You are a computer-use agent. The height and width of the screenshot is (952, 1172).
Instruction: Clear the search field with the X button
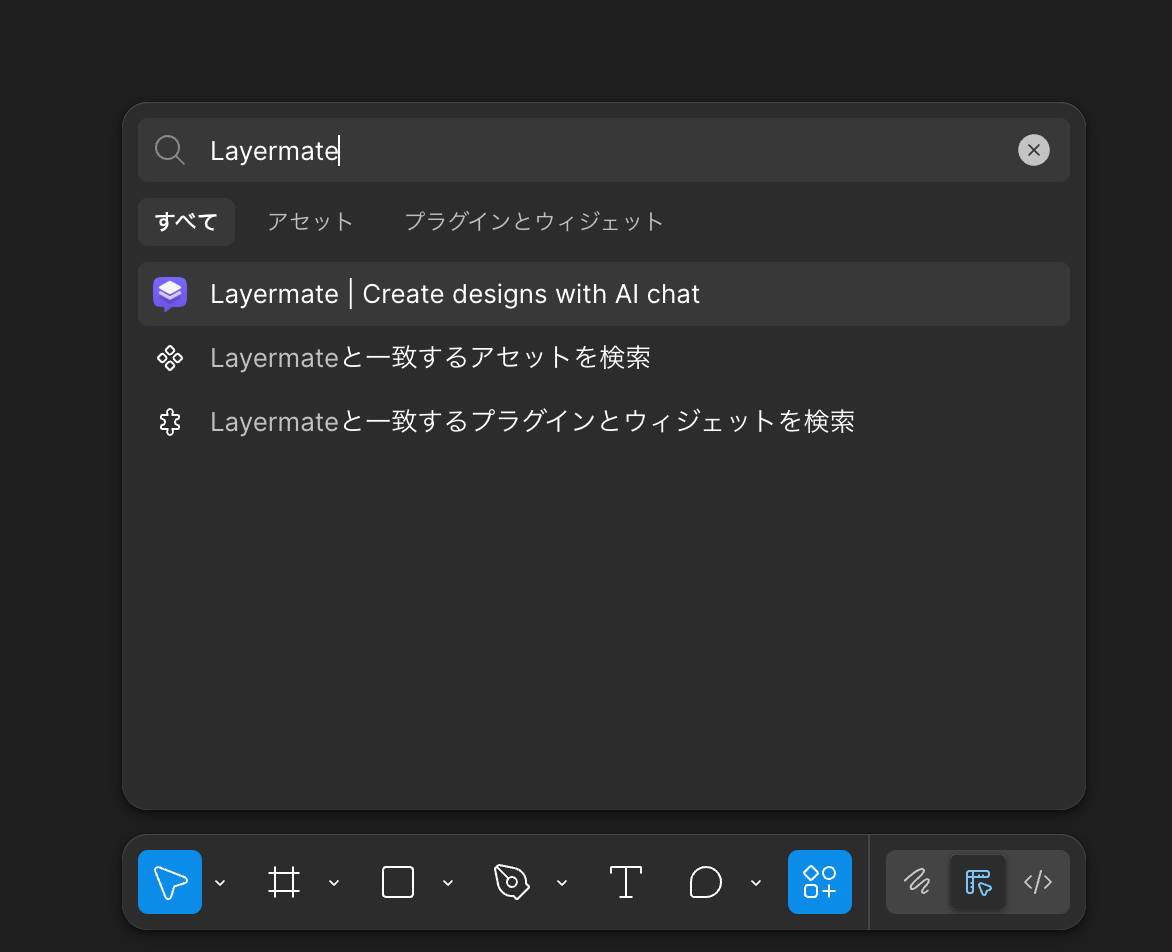click(1034, 150)
